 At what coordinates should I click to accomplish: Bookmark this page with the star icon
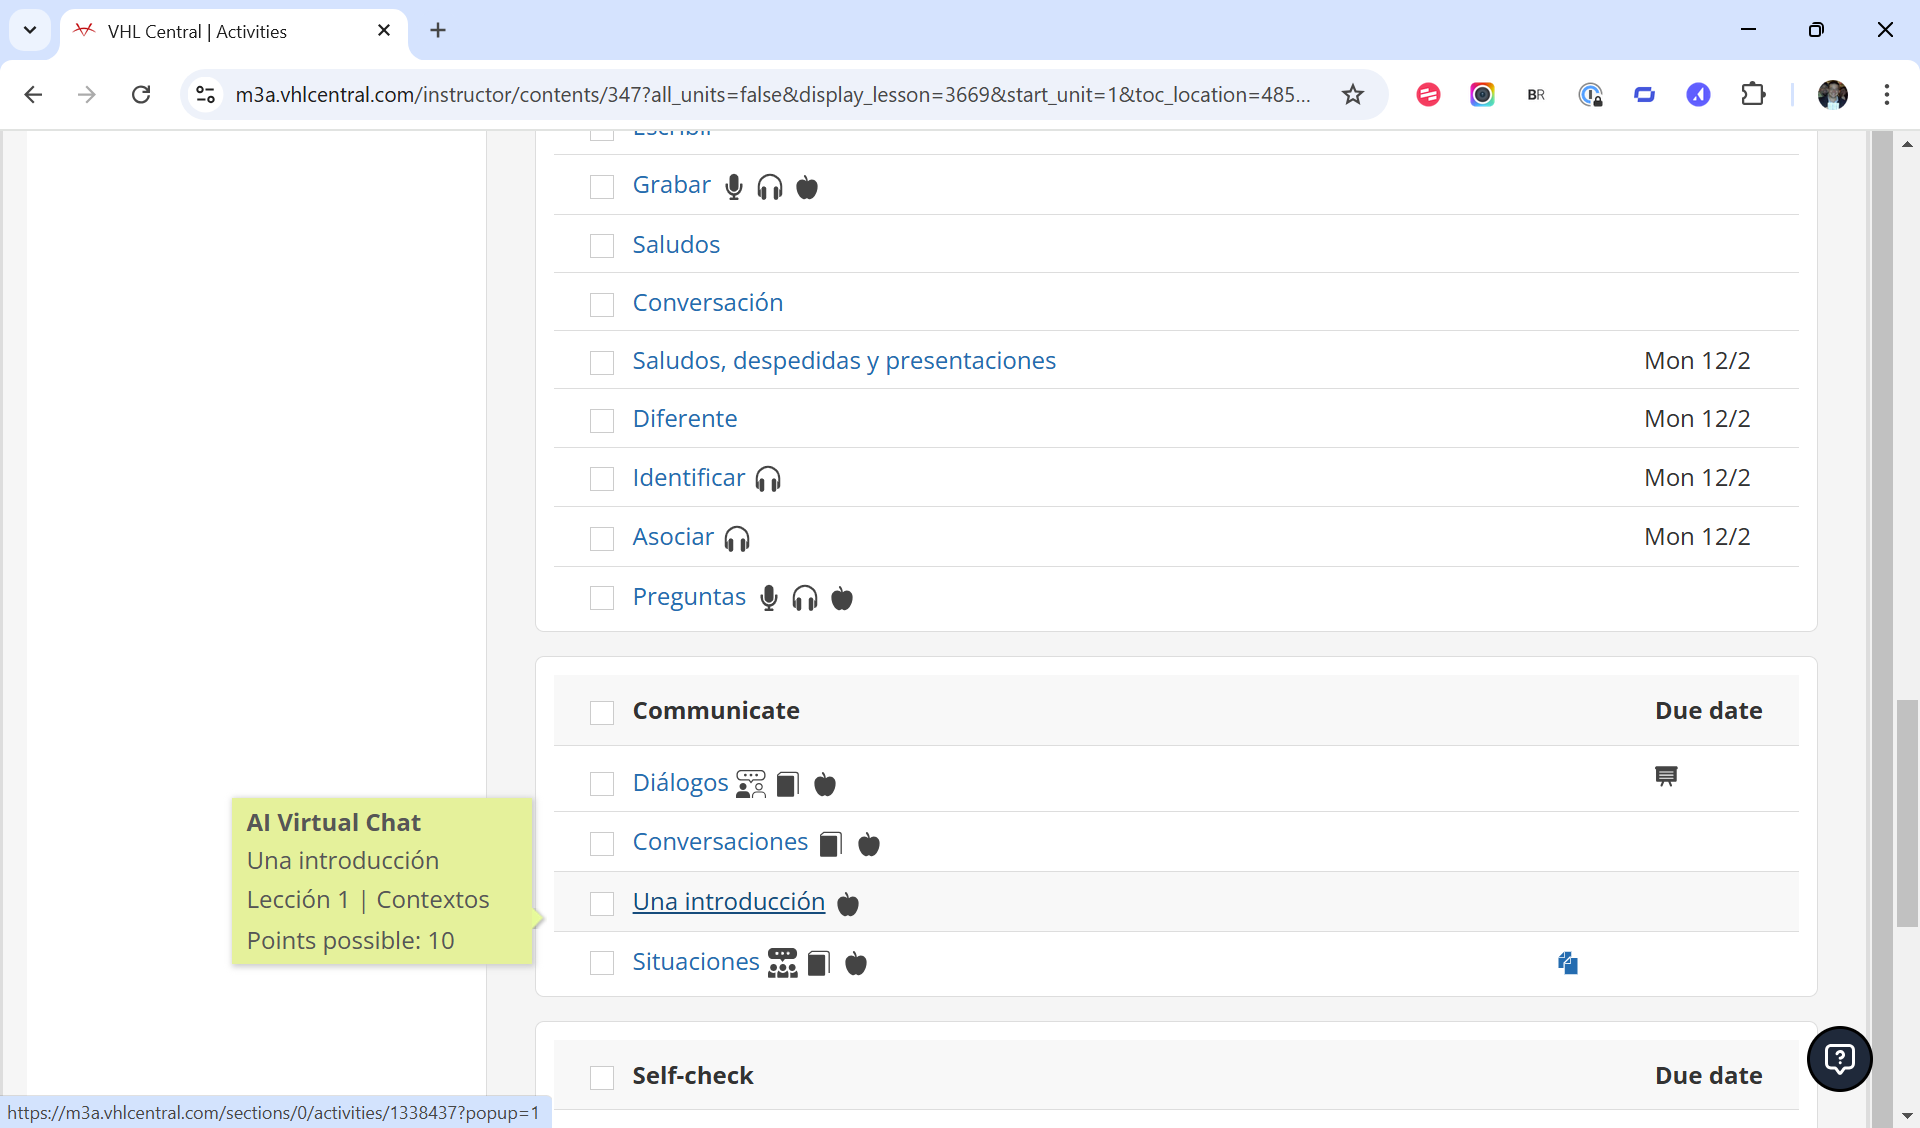point(1353,95)
